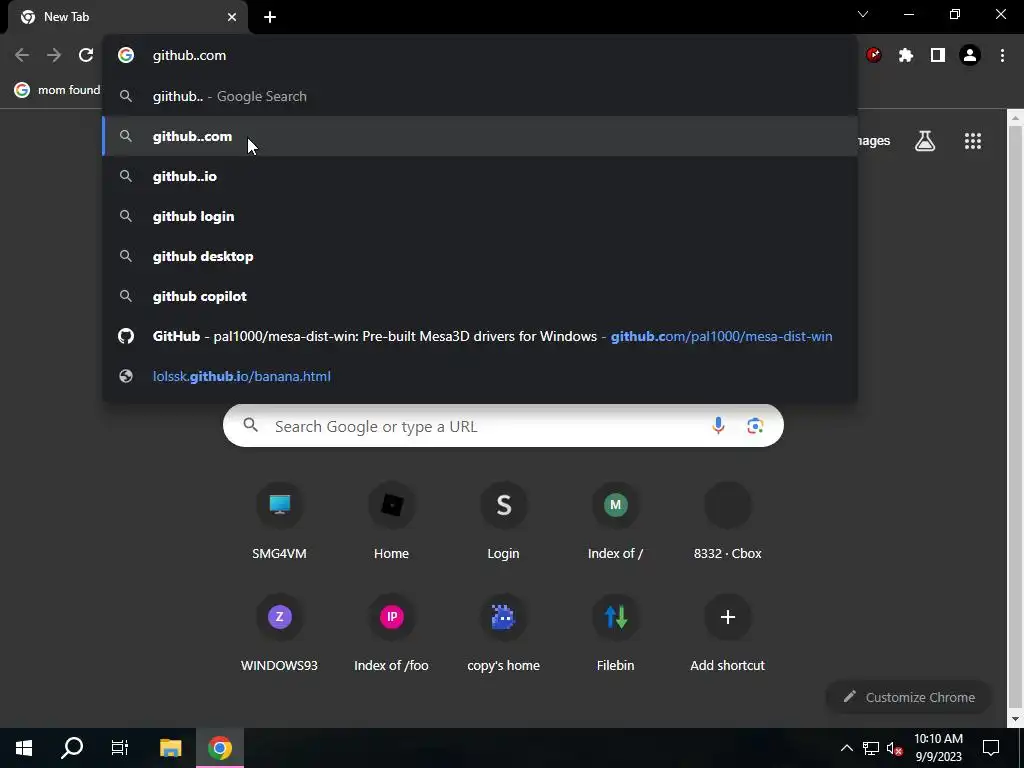1024x768 pixels.
Task: Open the network tray icon
Action: 871,748
